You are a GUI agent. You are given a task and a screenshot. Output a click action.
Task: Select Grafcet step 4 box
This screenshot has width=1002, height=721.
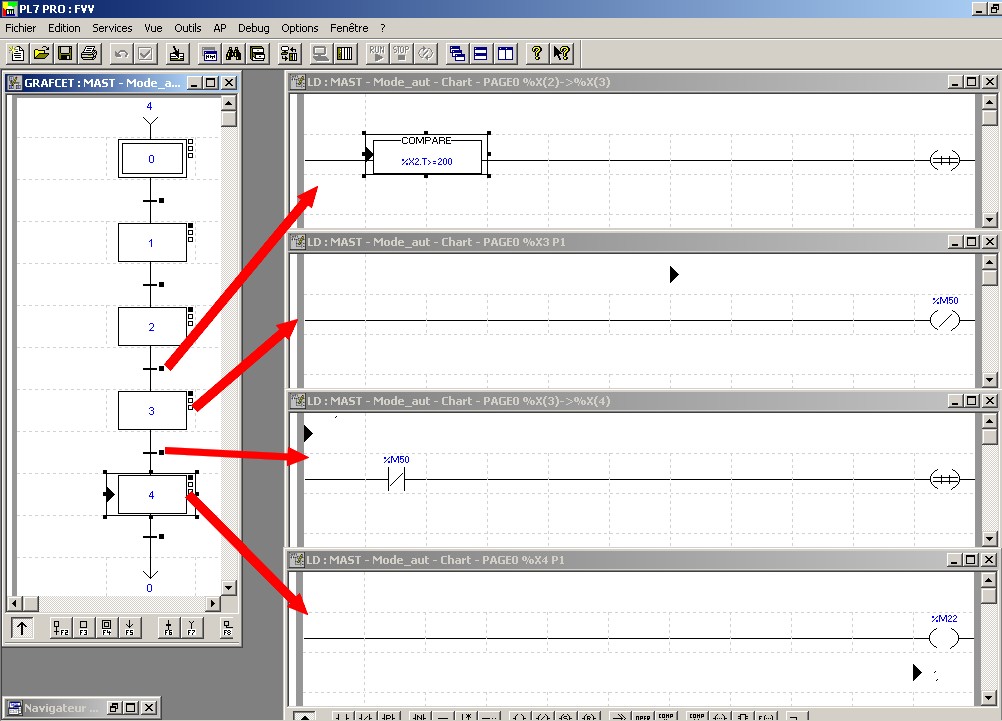tap(152, 495)
